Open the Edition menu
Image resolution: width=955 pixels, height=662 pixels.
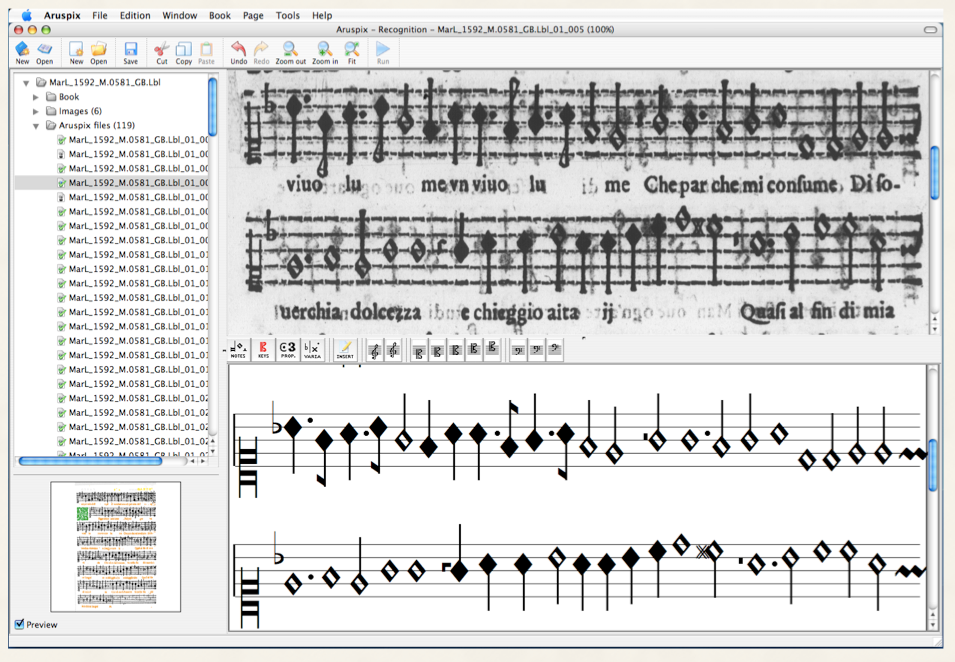135,15
